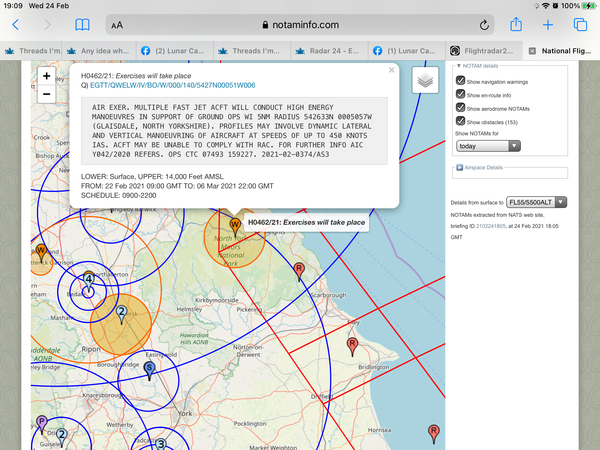This screenshot has height=450, width=600.
Task: Open the EGTT/QWELW Q-line link
Action: (173, 85)
